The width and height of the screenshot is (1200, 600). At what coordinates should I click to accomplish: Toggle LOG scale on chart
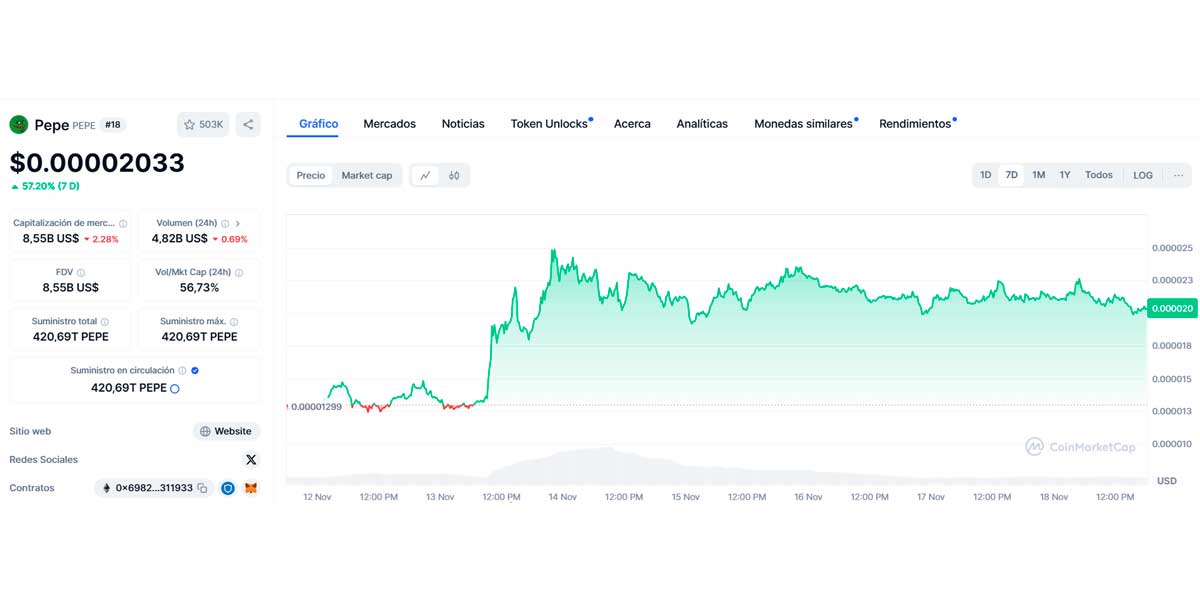(1143, 175)
